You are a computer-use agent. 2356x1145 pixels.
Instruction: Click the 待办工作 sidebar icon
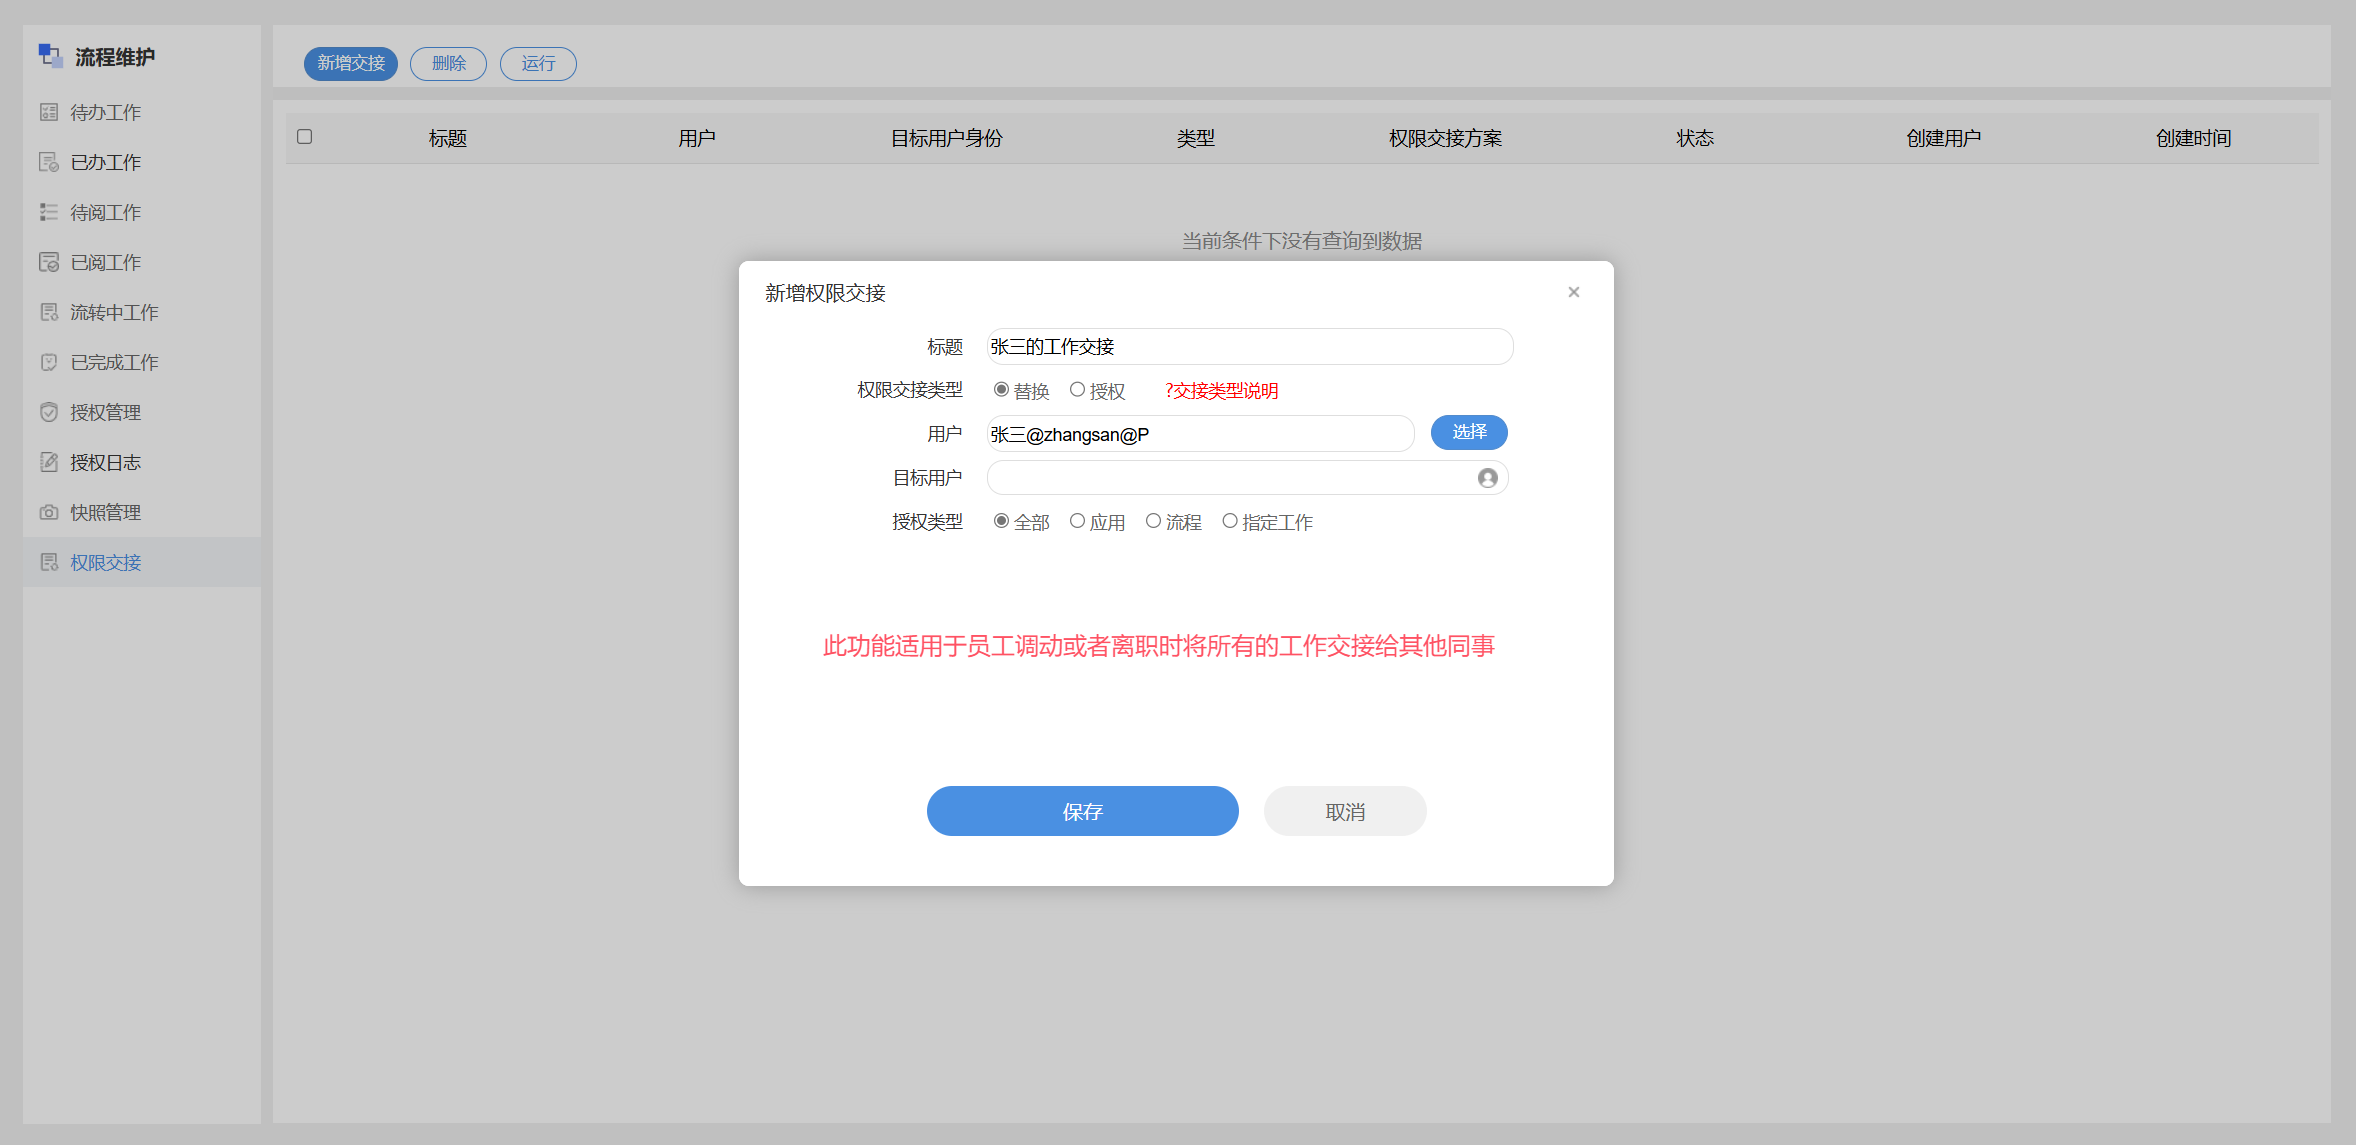[x=48, y=112]
